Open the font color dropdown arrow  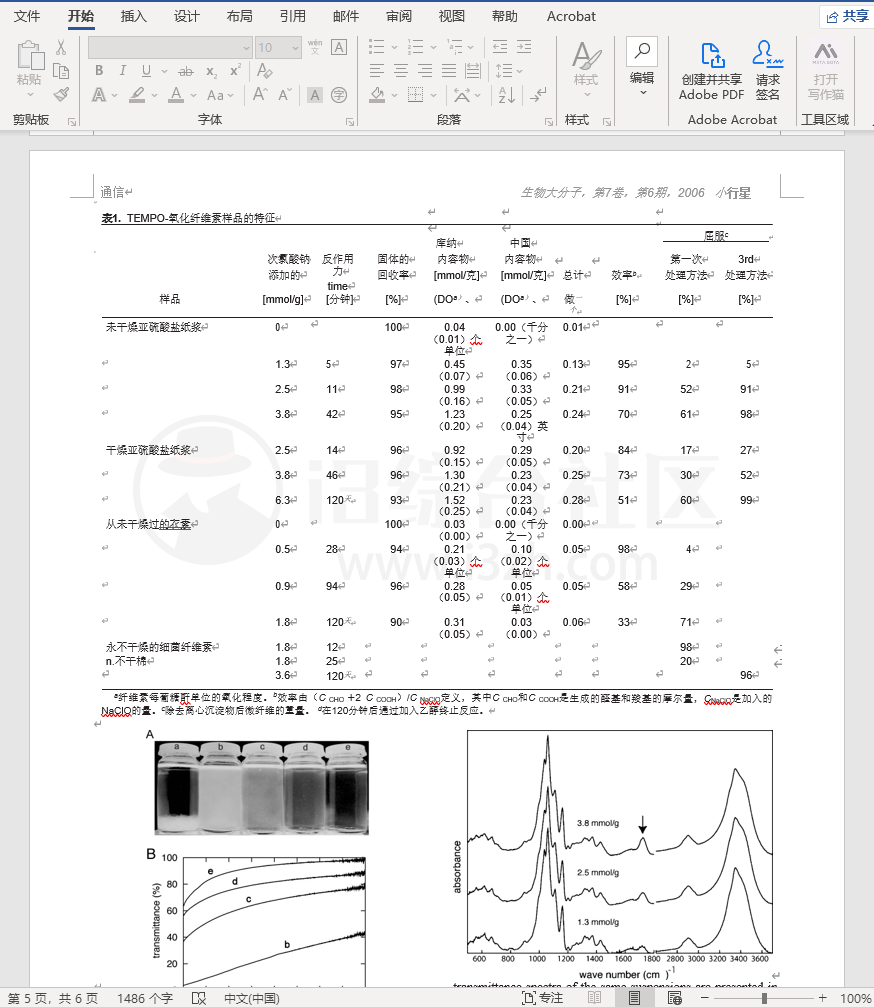tap(193, 96)
